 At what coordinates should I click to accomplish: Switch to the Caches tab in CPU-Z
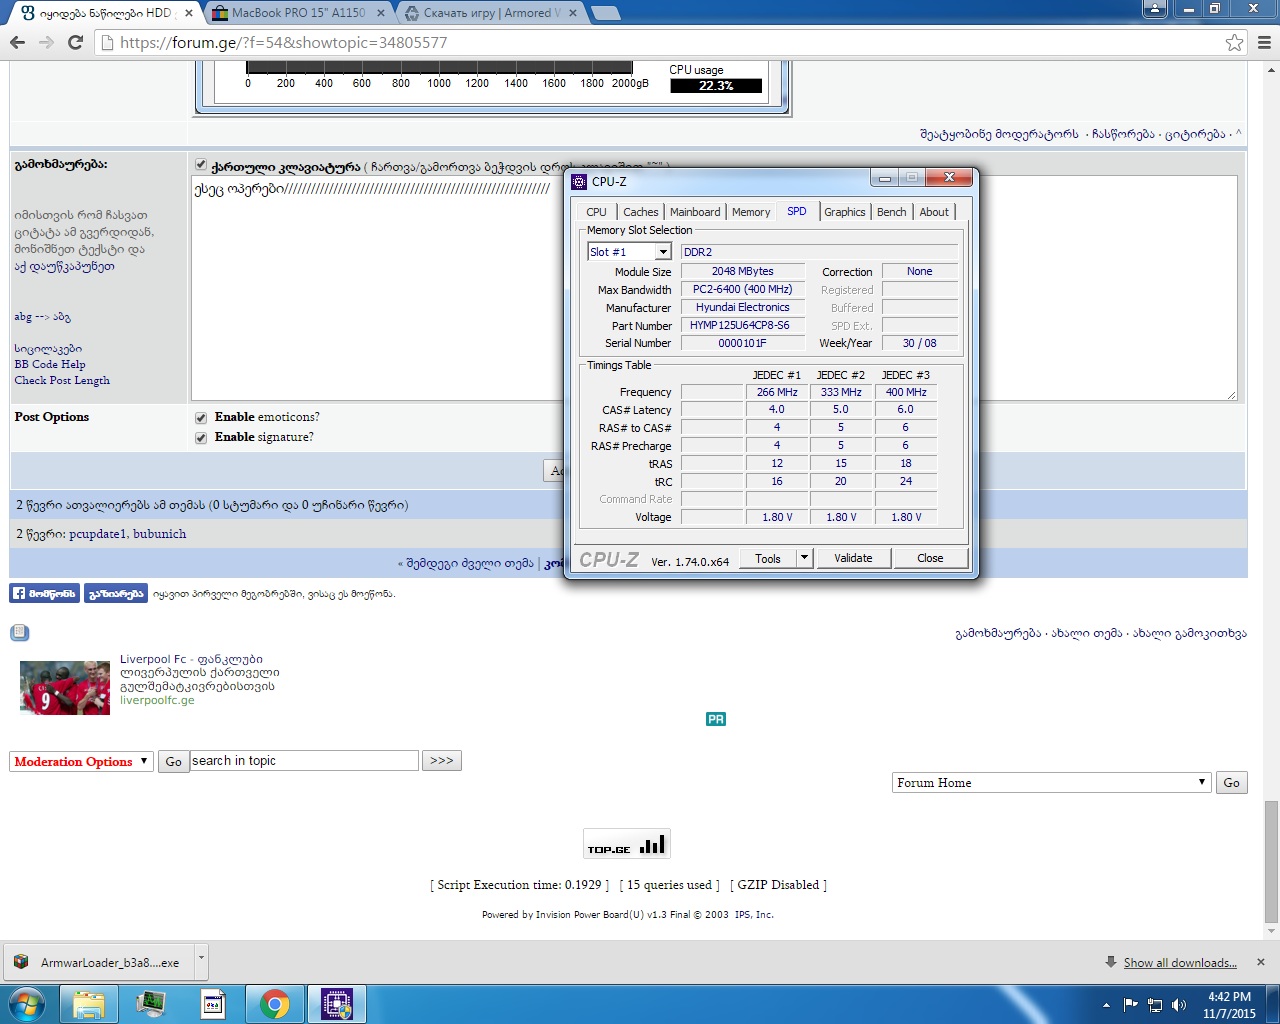tap(641, 212)
